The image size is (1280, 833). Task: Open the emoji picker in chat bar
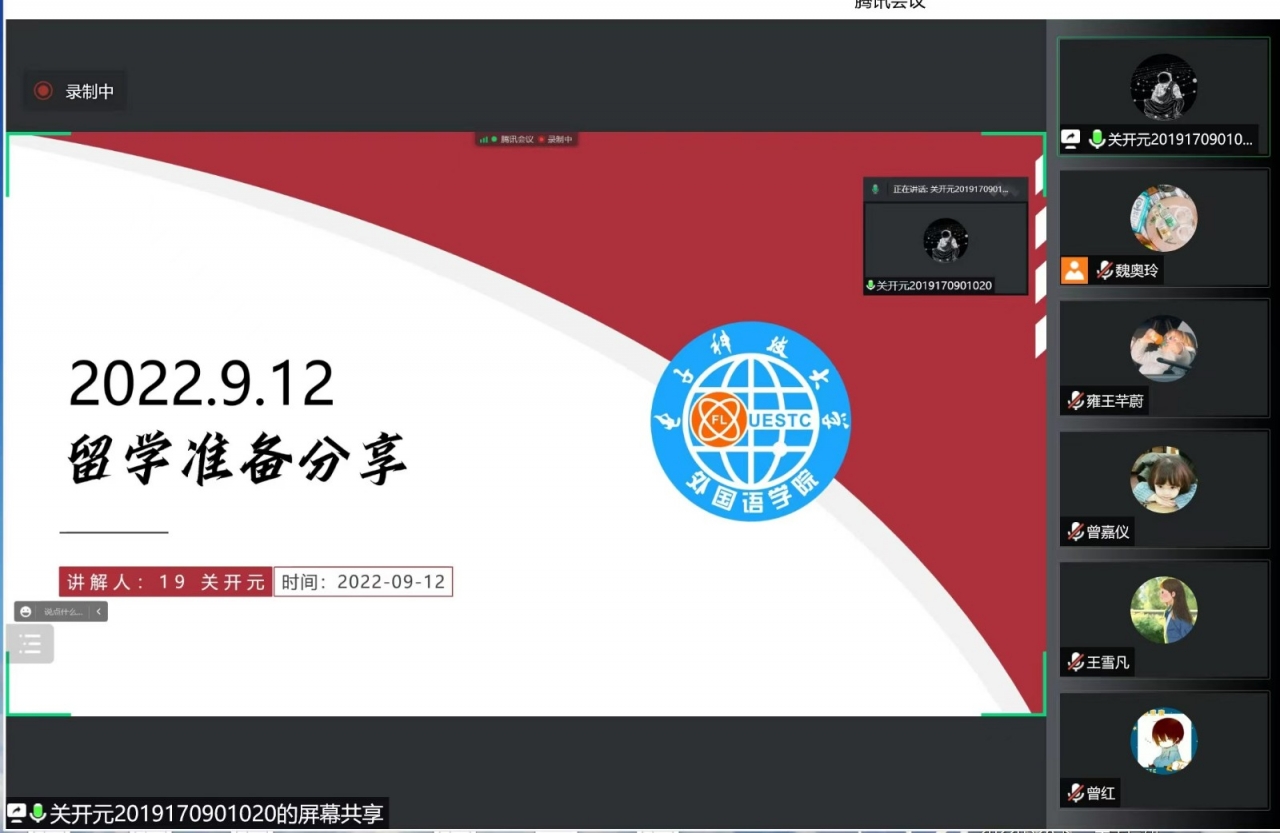(26, 612)
